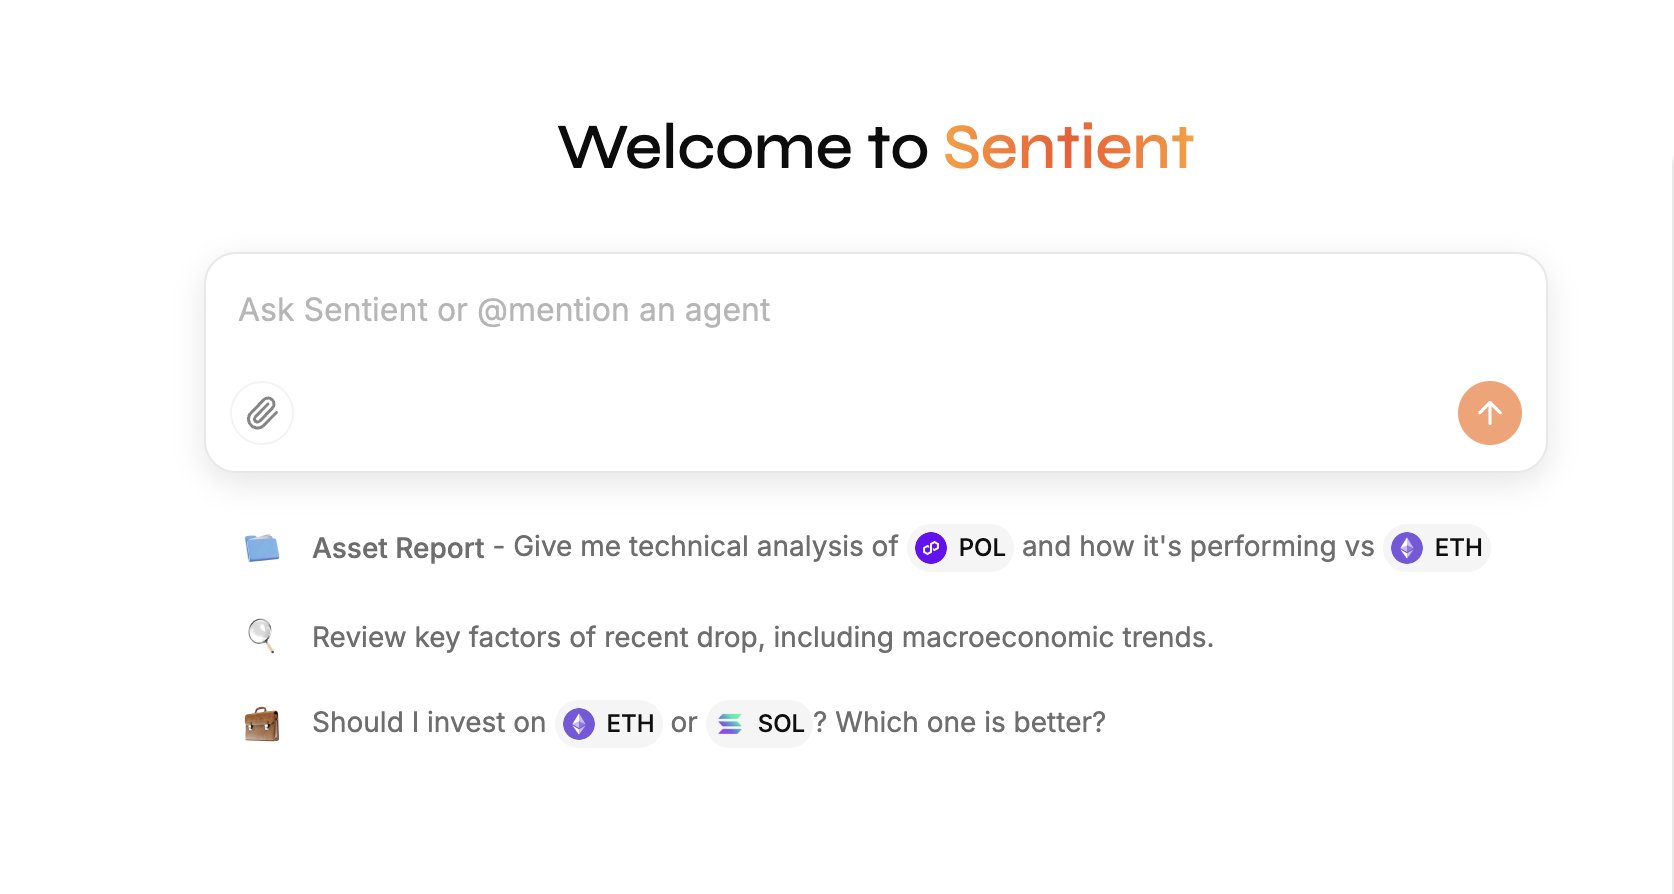Screen dimensions: 1674x894
Task: Click the "Which one is better?" text
Action: pyautogui.click(x=970, y=723)
